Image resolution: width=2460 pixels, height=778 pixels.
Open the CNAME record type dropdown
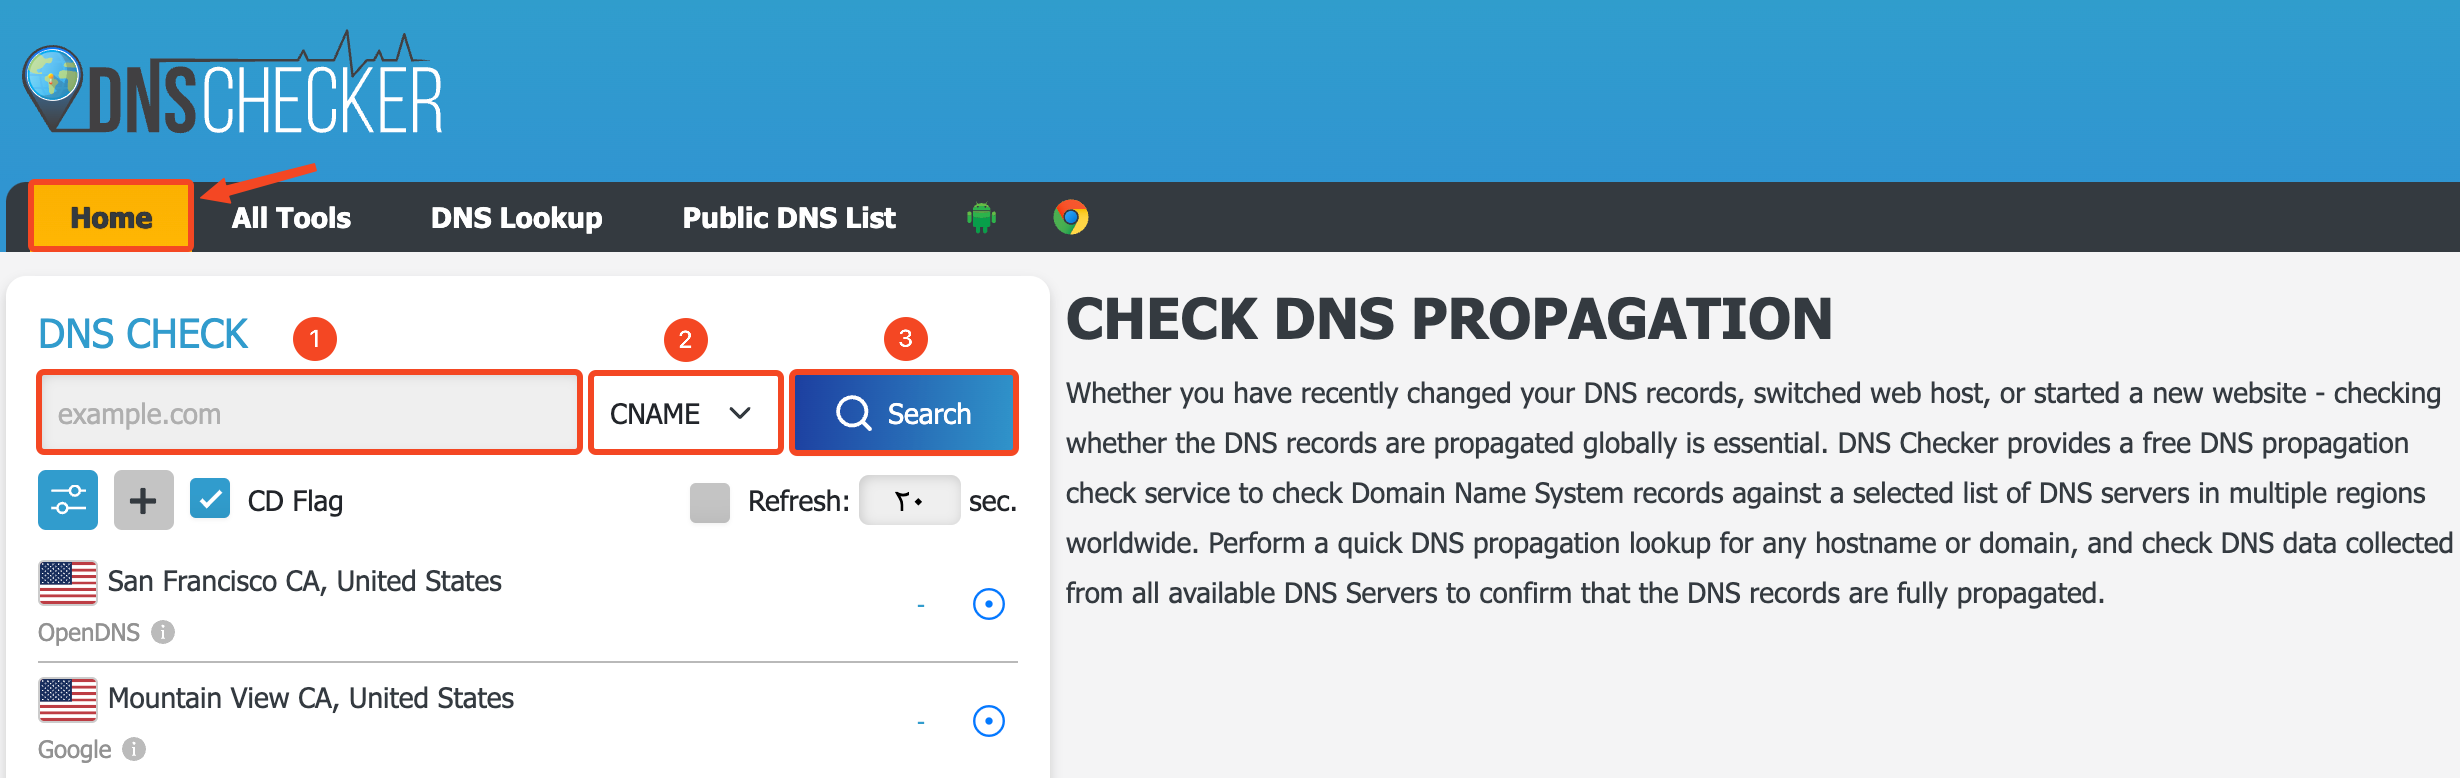pos(685,413)
